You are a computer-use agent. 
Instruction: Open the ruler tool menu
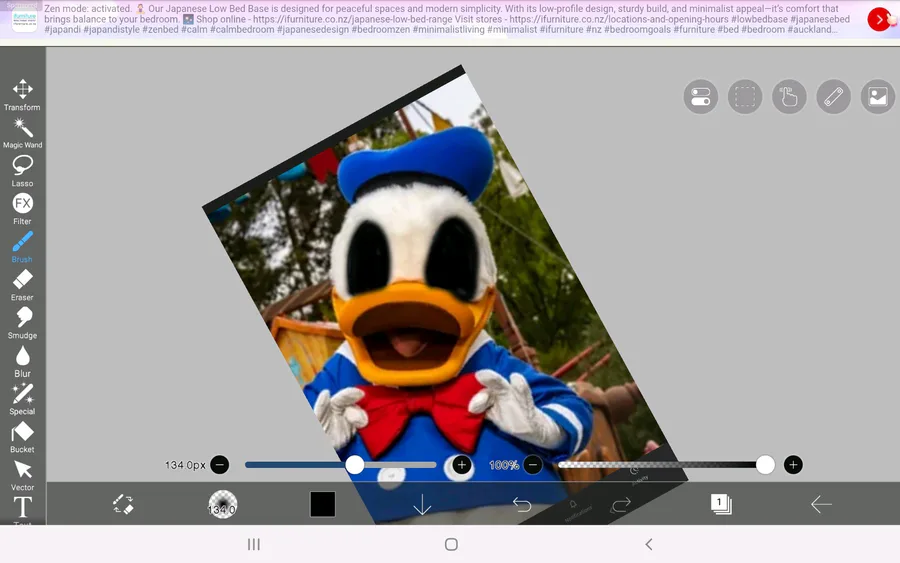coord(833,96)
